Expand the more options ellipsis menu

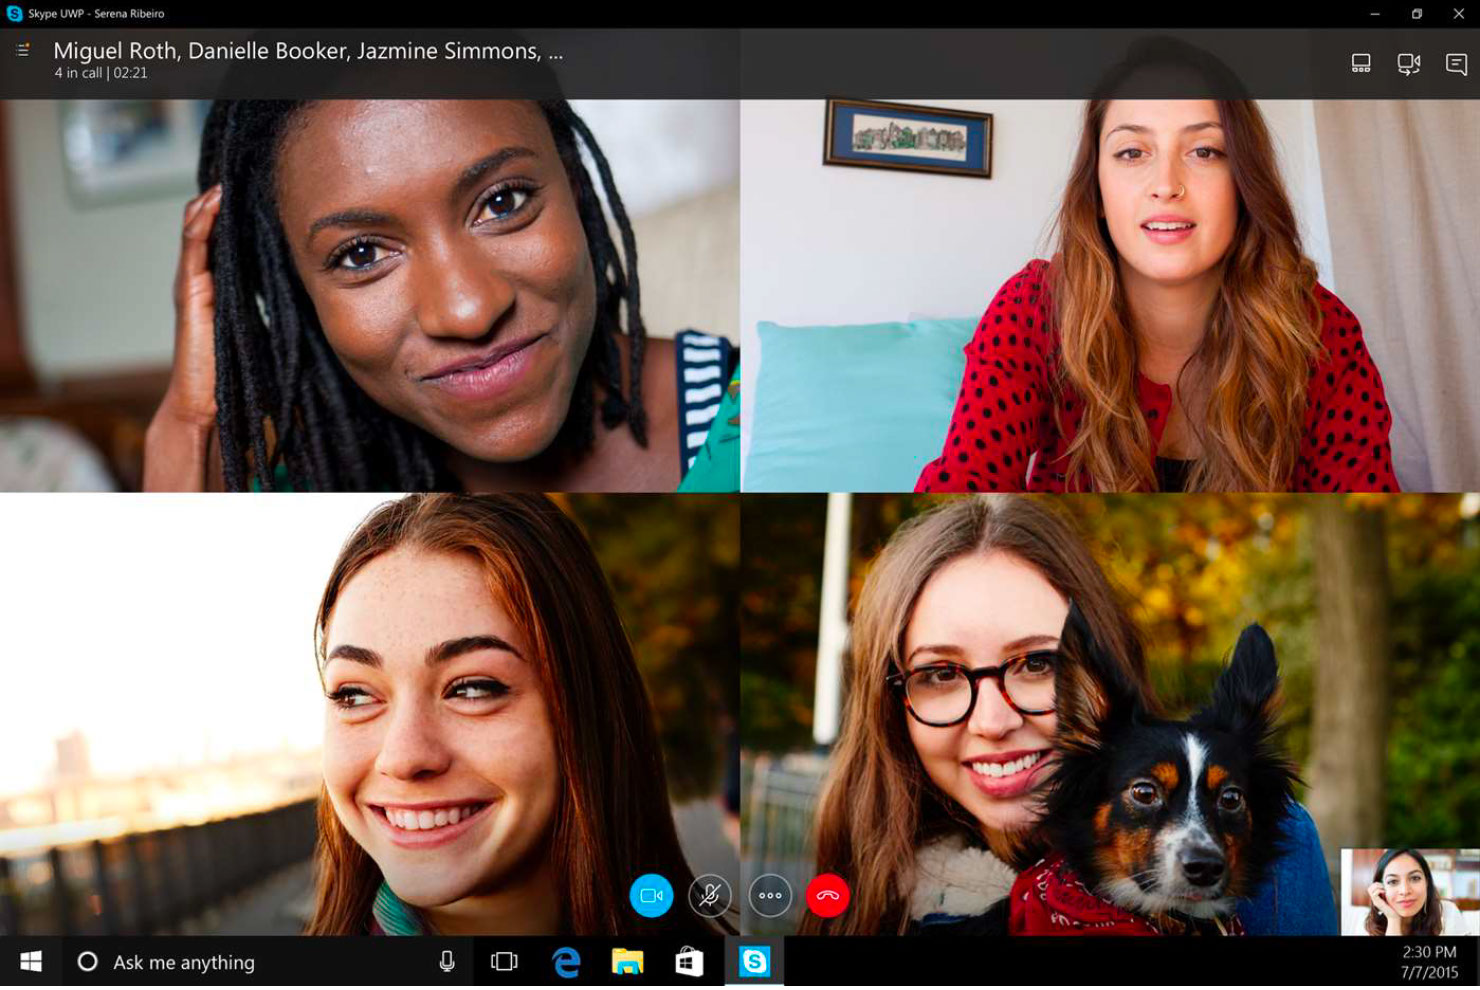[769, 896]
